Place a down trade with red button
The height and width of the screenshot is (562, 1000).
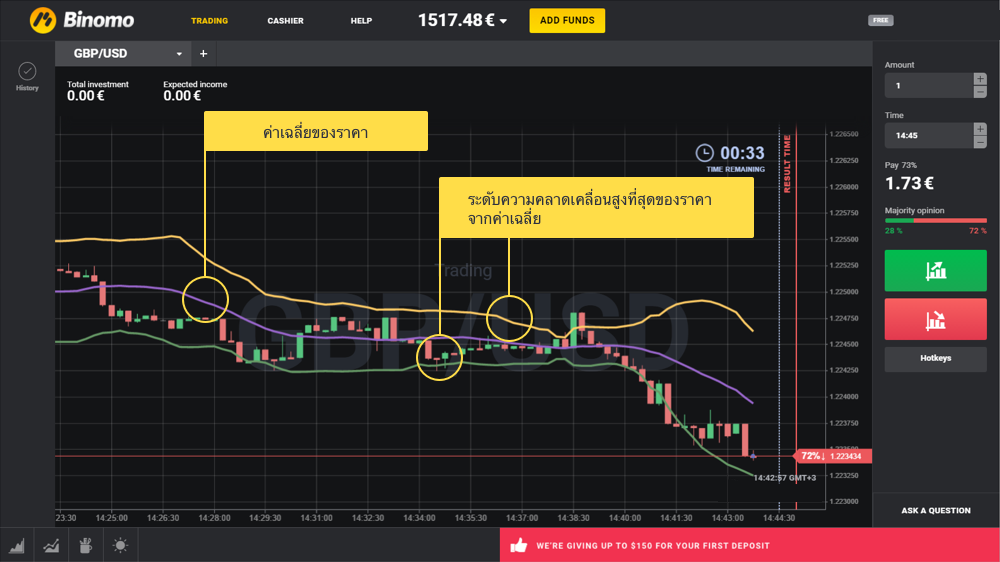[x=935, y=320]
